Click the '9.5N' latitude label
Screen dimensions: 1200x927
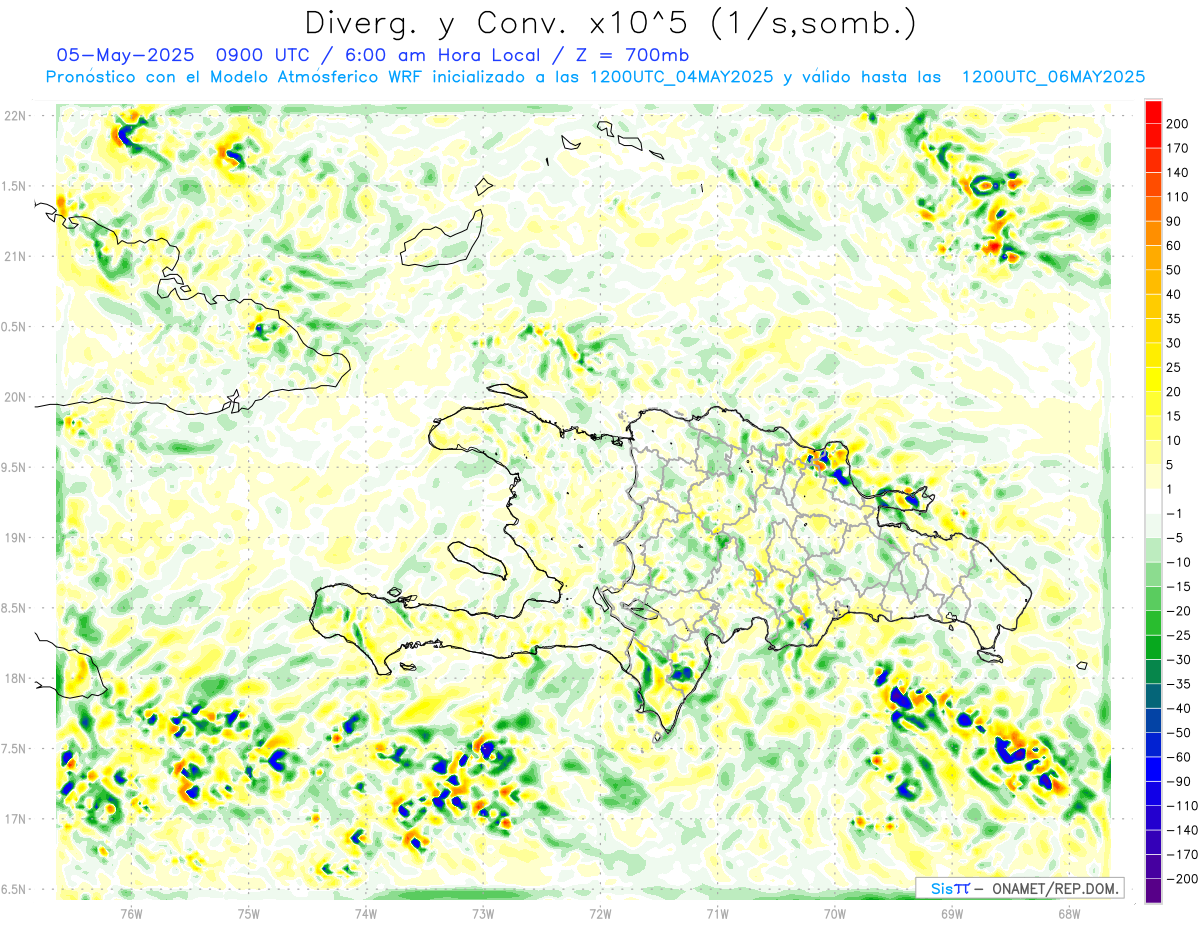pos(15,468)
